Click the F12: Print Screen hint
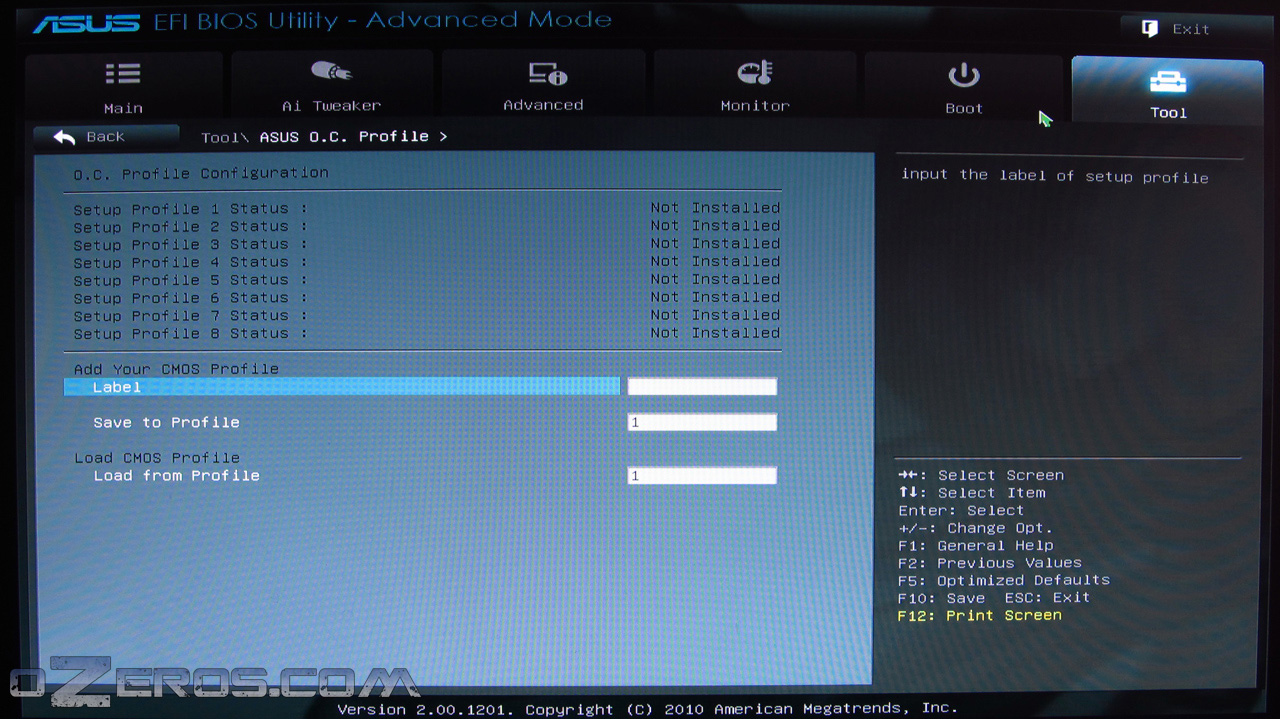Viewport: 1280px width, 719px height. tap(979, 616)
